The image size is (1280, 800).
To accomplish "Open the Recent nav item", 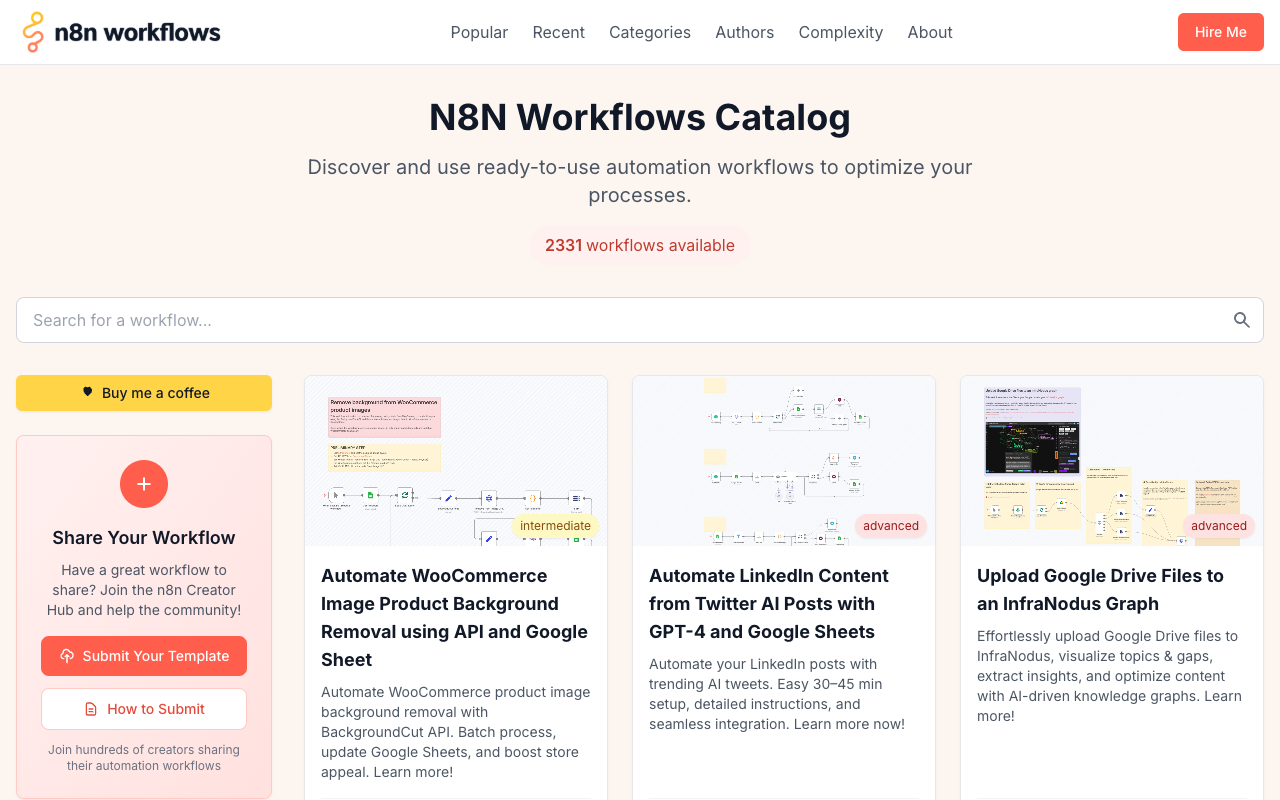I will [x=558, y=32].
